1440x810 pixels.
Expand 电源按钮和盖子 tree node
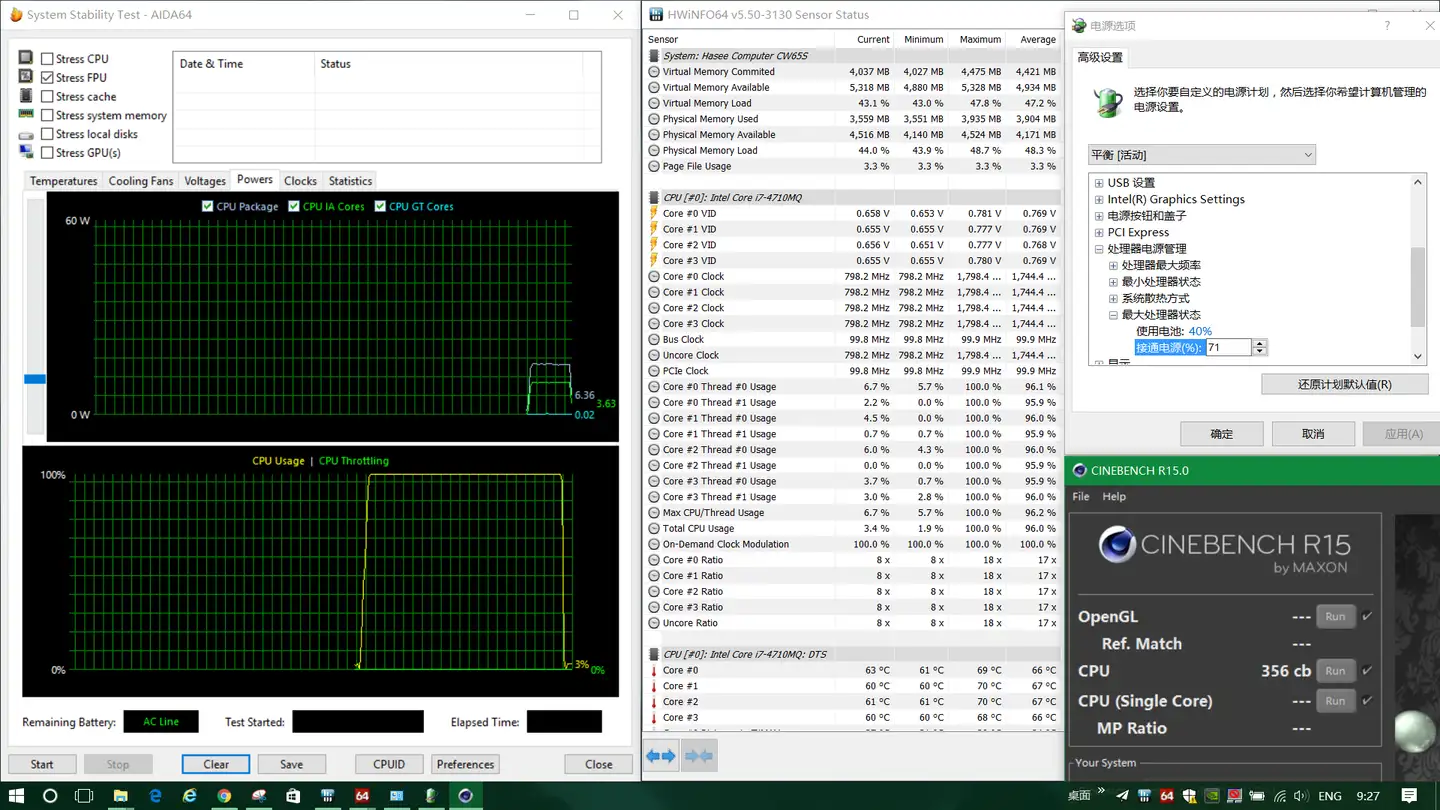coord(1099,216)
